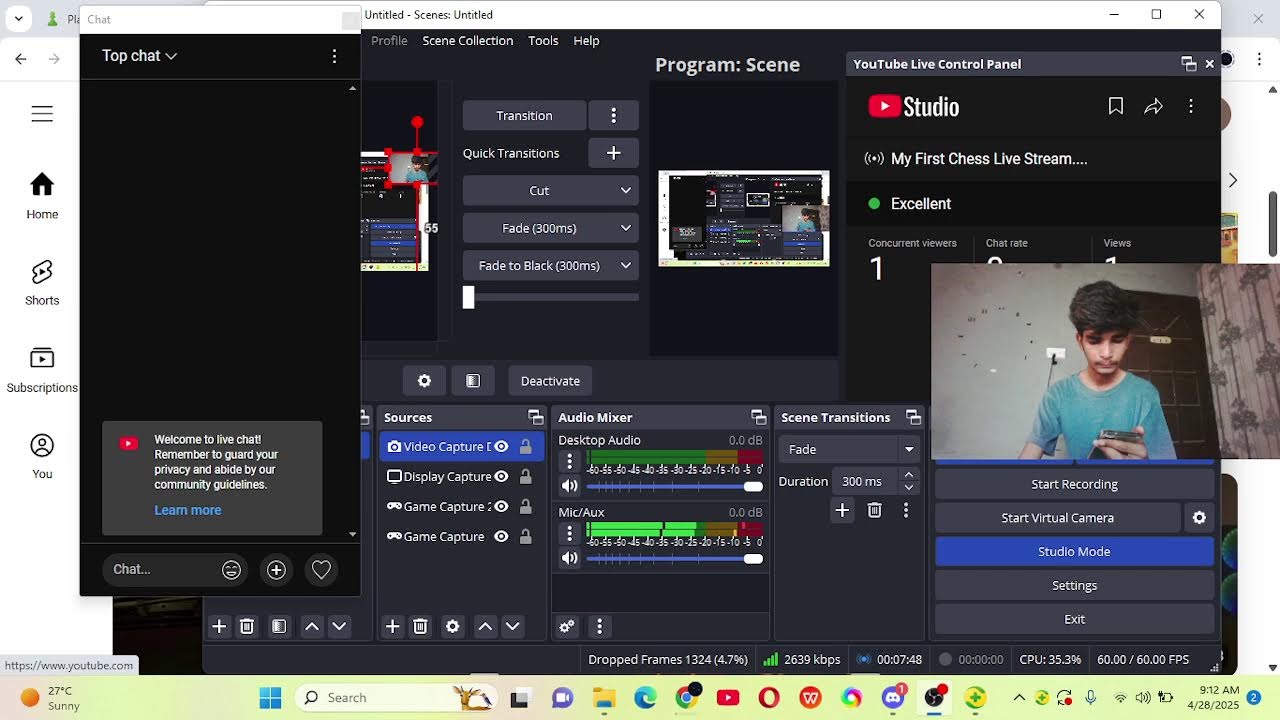Open the Tools menu
This screenshot has width=1280, height=720.
(x=543, y=41)
